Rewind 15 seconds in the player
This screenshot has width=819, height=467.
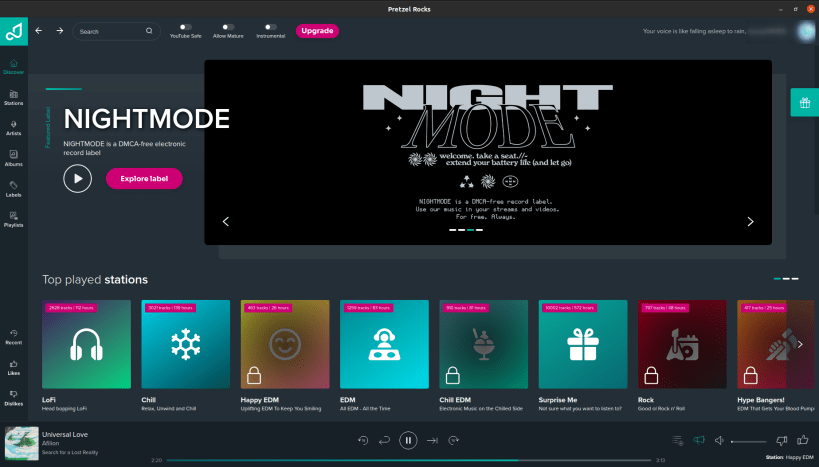[x=363, y=440]
